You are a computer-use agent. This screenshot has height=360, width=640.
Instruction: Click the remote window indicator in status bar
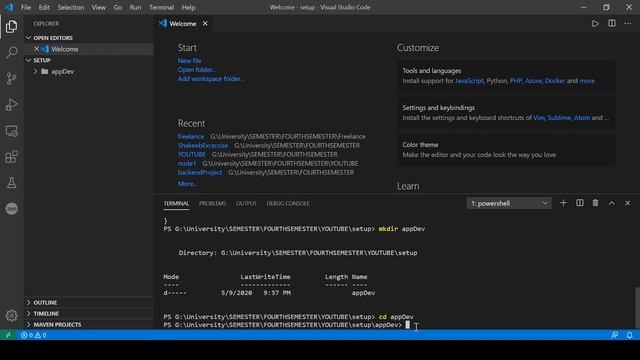pos(8,335)
